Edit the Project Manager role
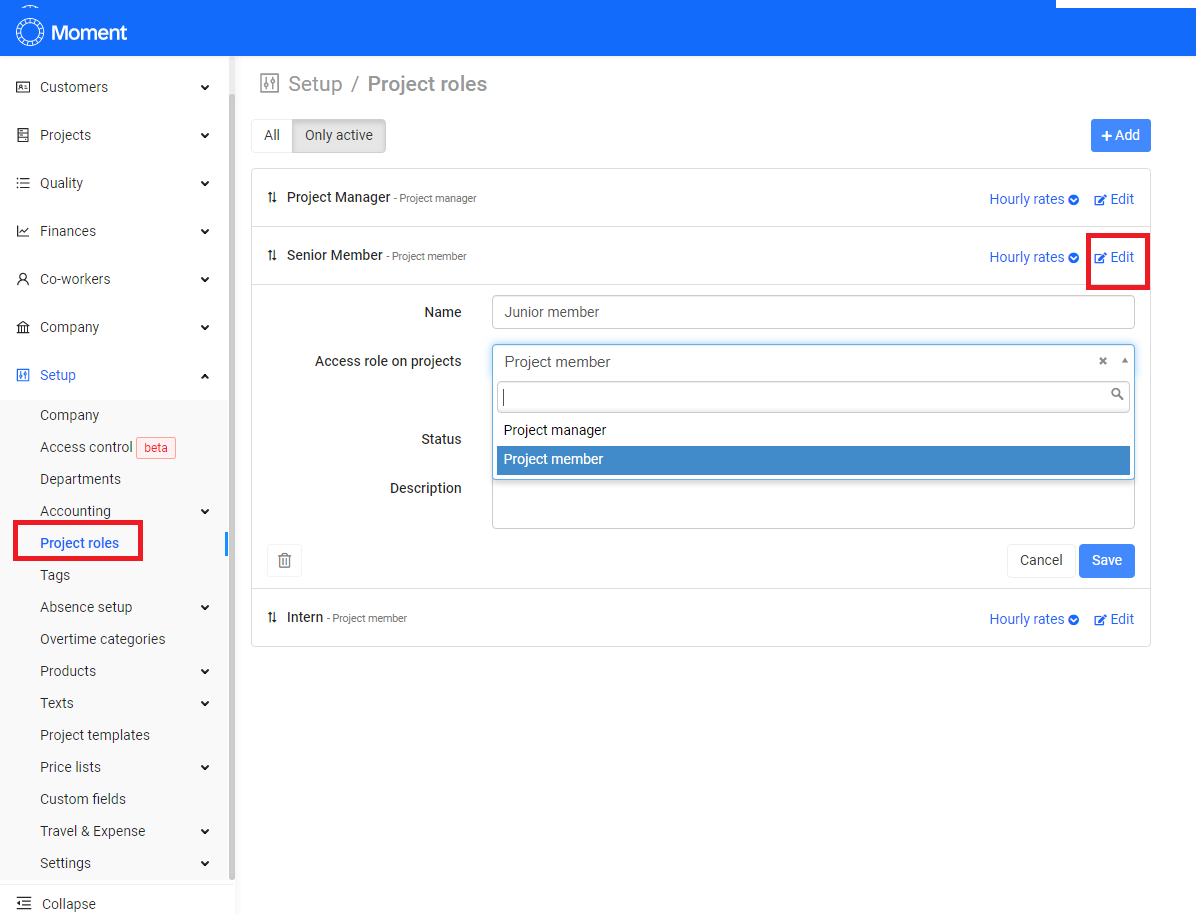Viewport: 1196px width, 914px height. pyautogui.click(x=1114, y=199)
